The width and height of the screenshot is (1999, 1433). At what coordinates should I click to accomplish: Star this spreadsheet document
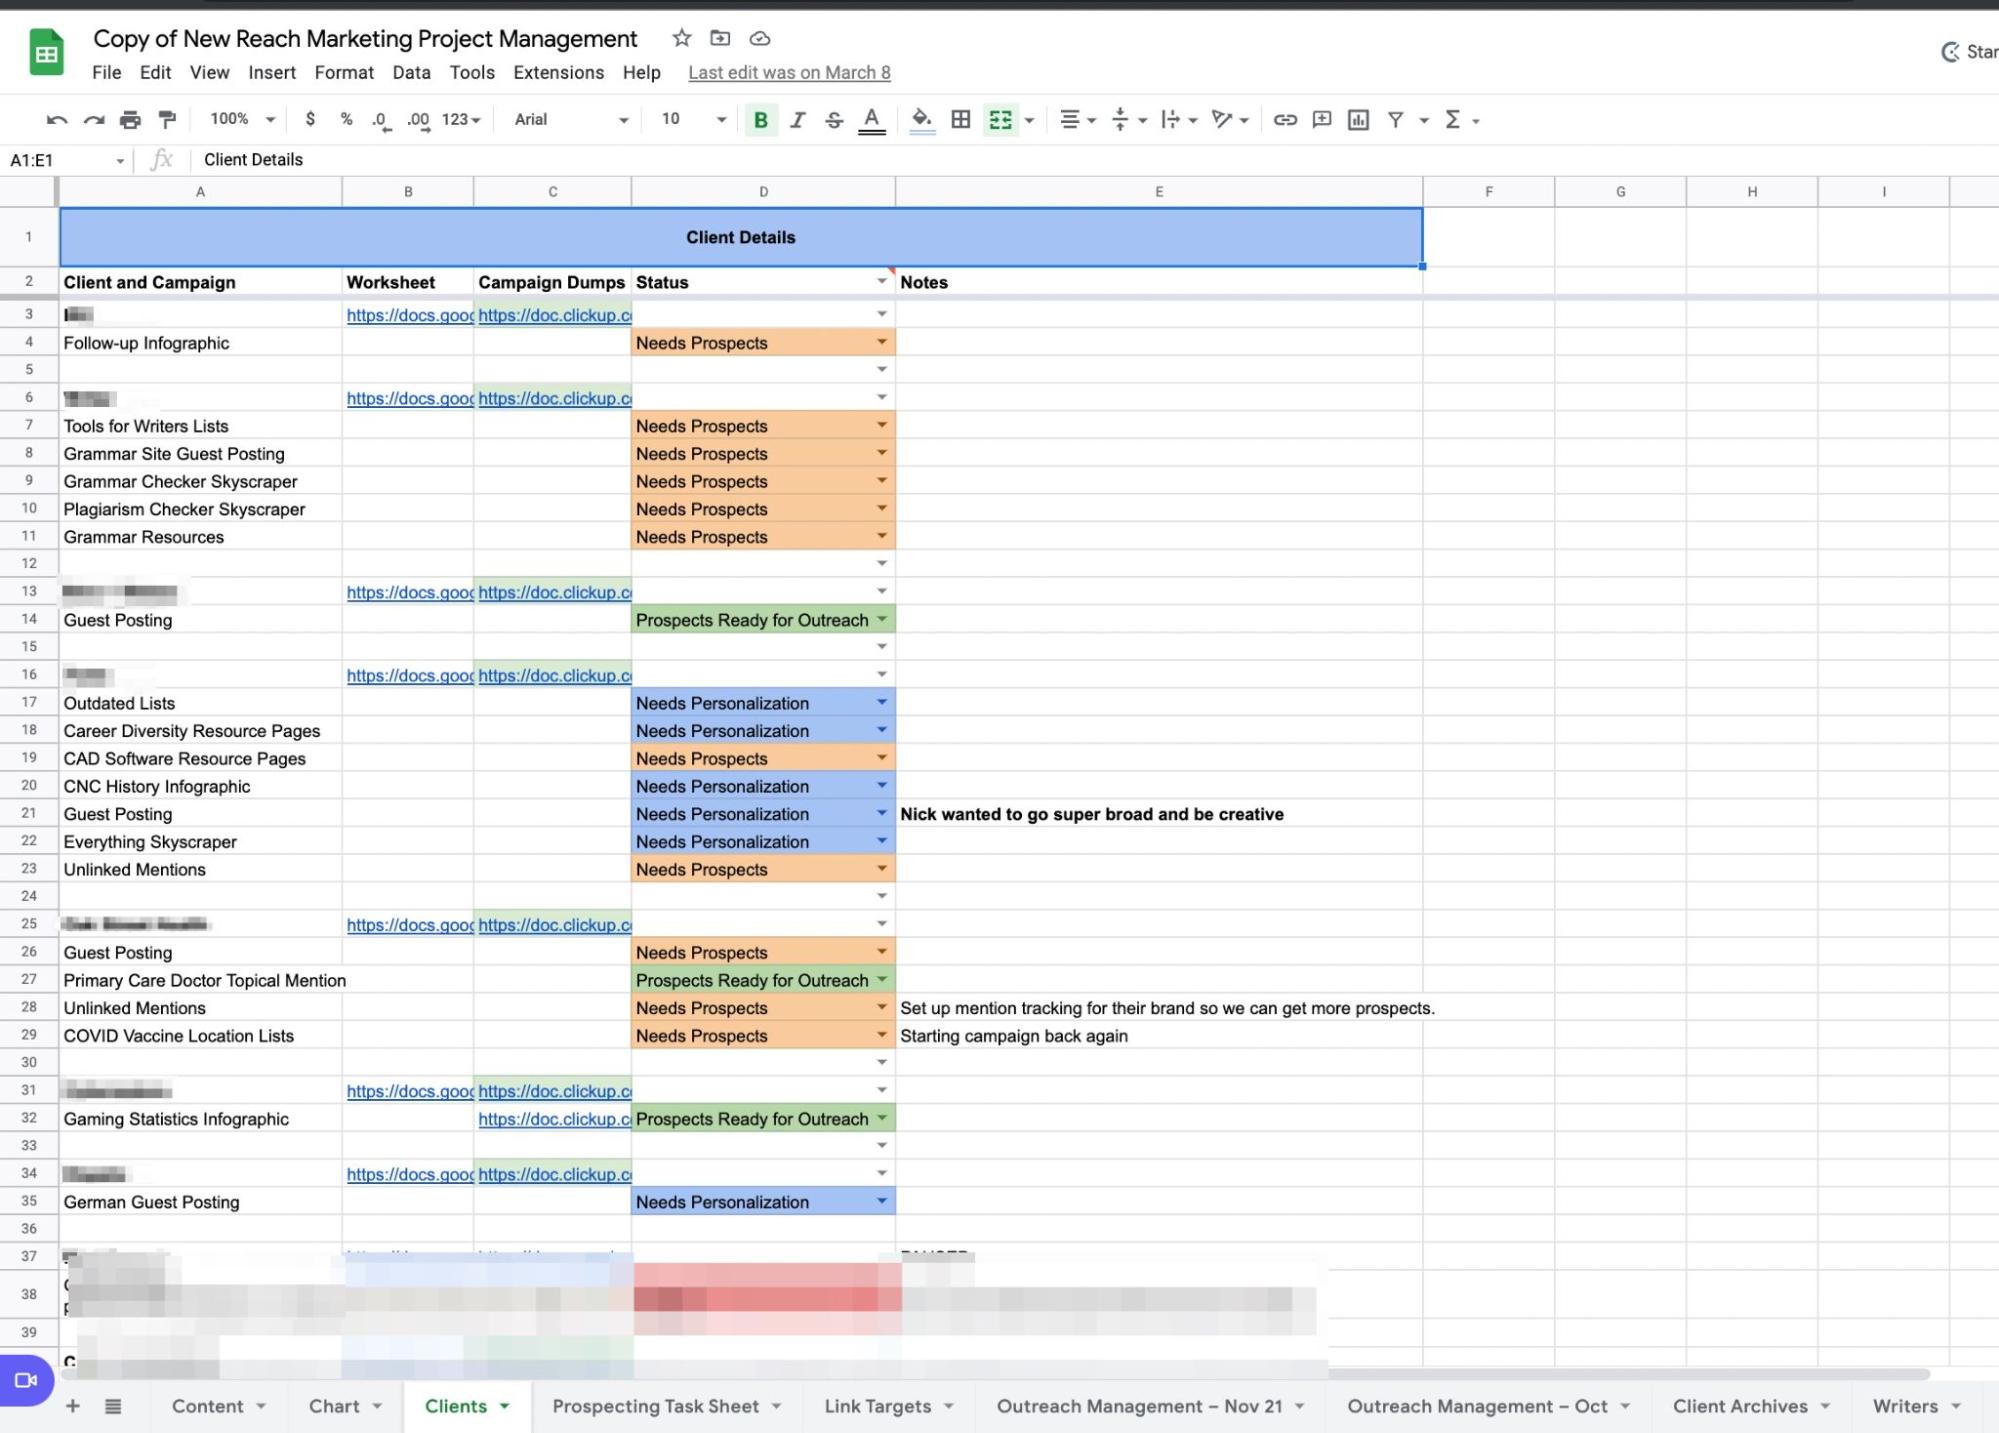tap(682, 38)
